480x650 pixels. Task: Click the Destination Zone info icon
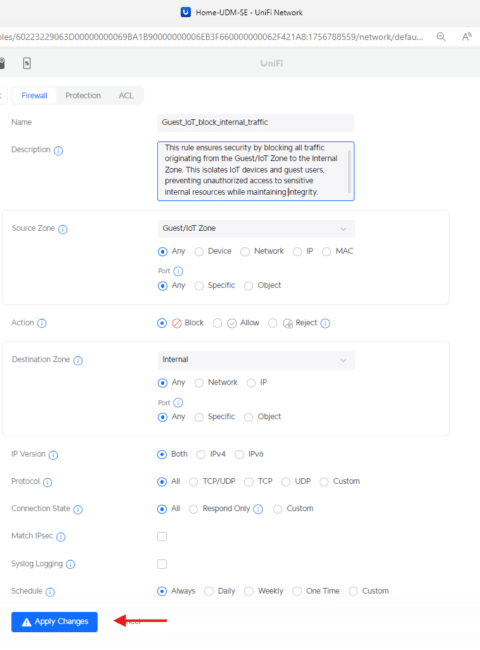click(x=78, y=361)
